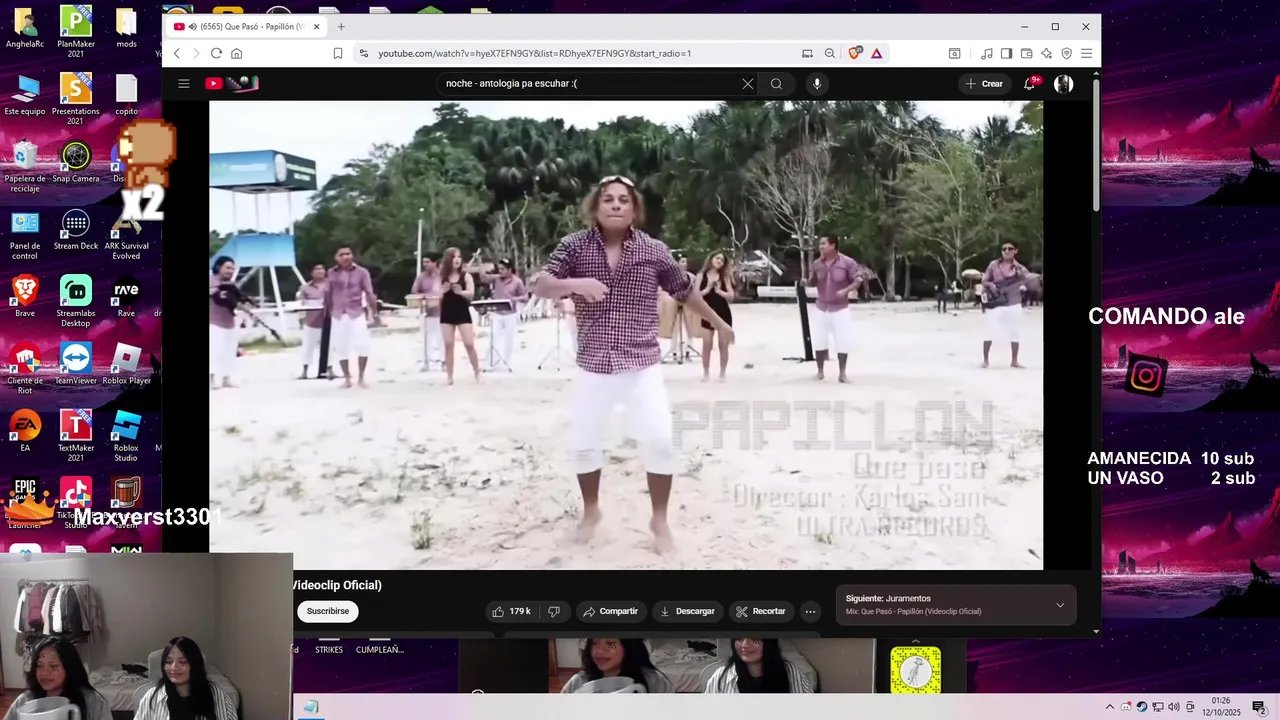The width and height of the screenshot is (1280, 720).
Task: Open the Steam tray icon
Action: [x=1142, y=707]
